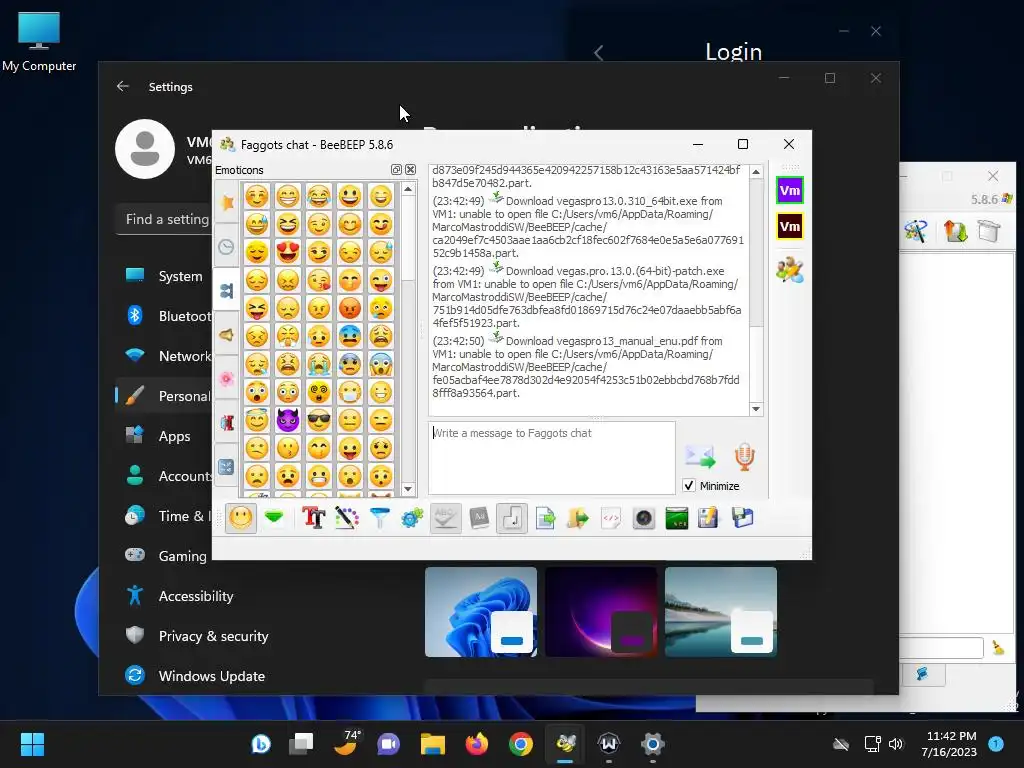Click the vegaspro13_manual_enu.pdf download message
1024x768 pixels.
click(586, 367)
